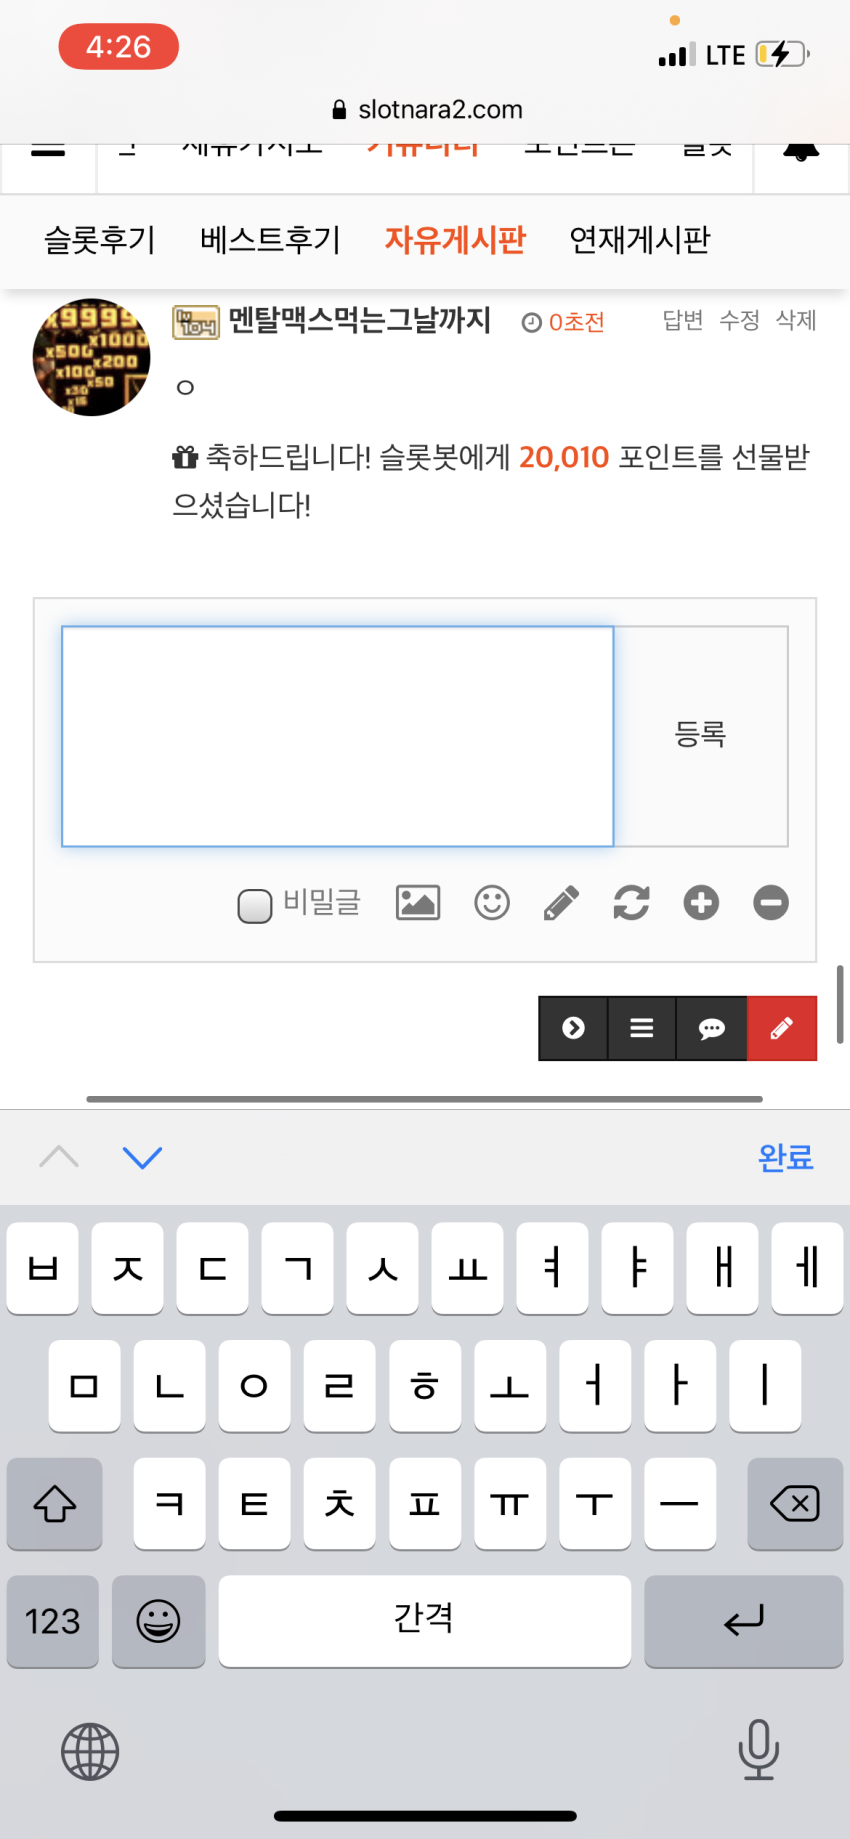Toggle the 비밀글 secret comment checkbox
The image size is (850, 1839).
point(255,906)
